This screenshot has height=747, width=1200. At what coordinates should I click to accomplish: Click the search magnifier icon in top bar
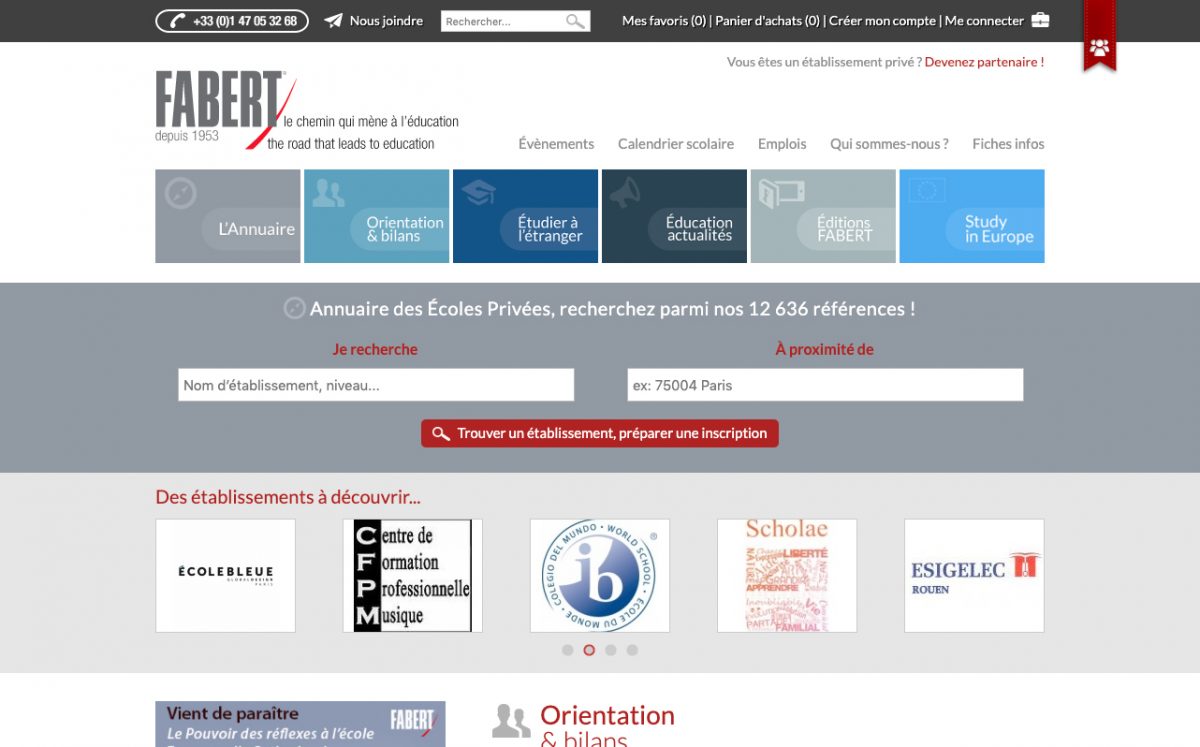(x=575, y=21)
